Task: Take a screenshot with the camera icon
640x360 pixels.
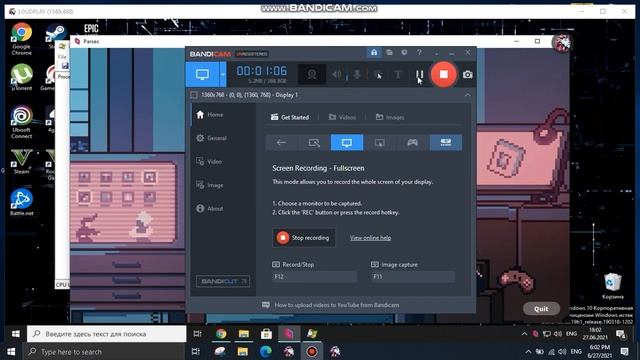Action: tap(468, 75)
